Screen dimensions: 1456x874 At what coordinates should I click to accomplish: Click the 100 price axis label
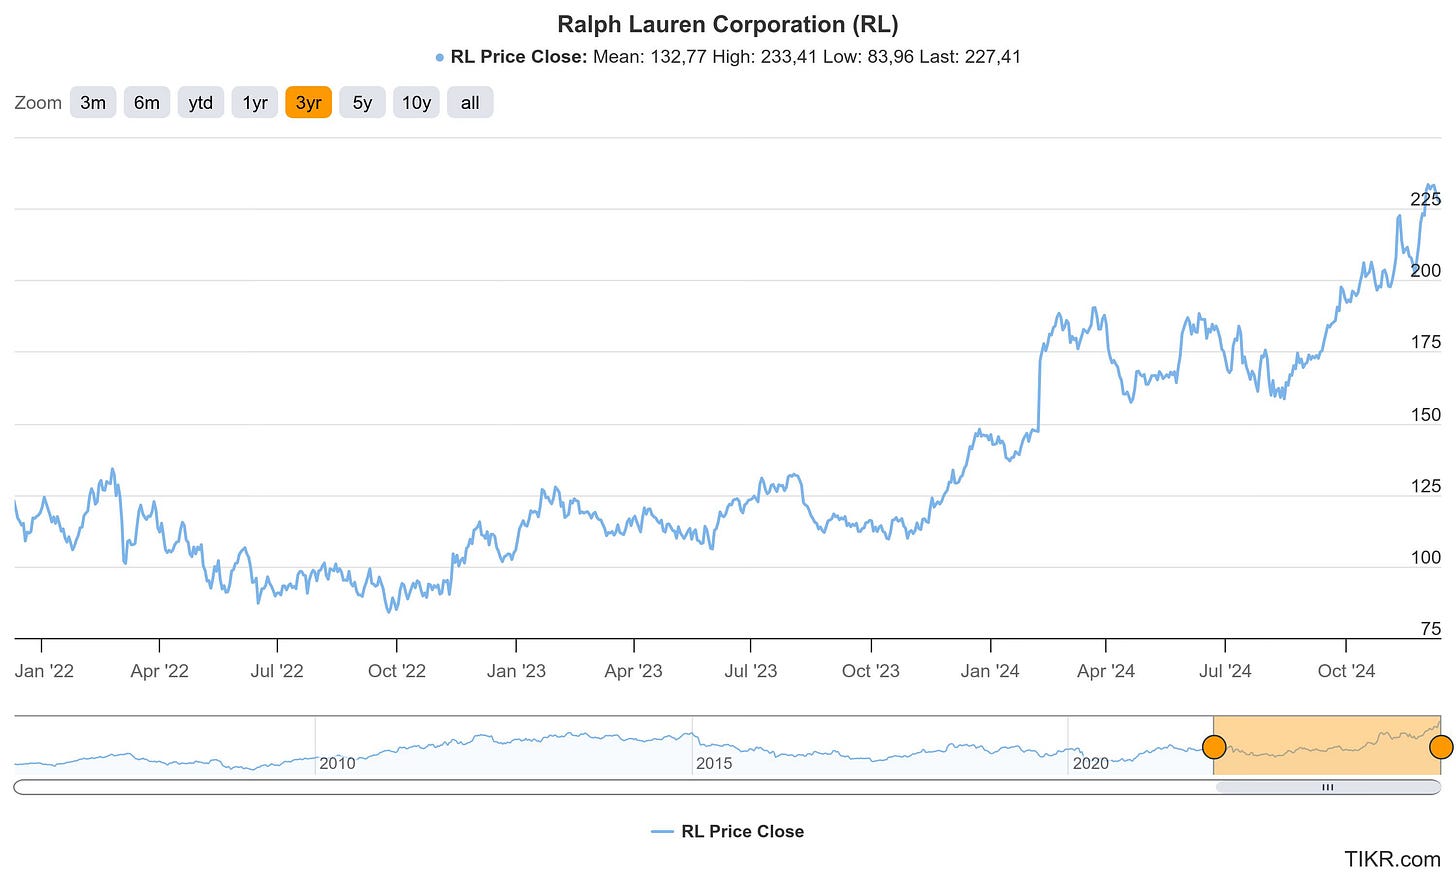1426,557
